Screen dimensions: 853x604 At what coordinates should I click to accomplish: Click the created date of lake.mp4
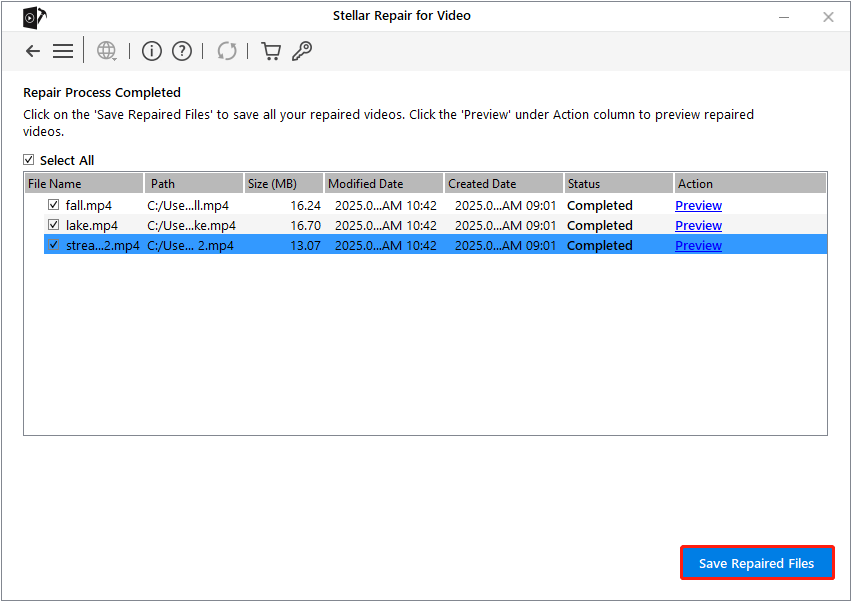tap(505, 225)
